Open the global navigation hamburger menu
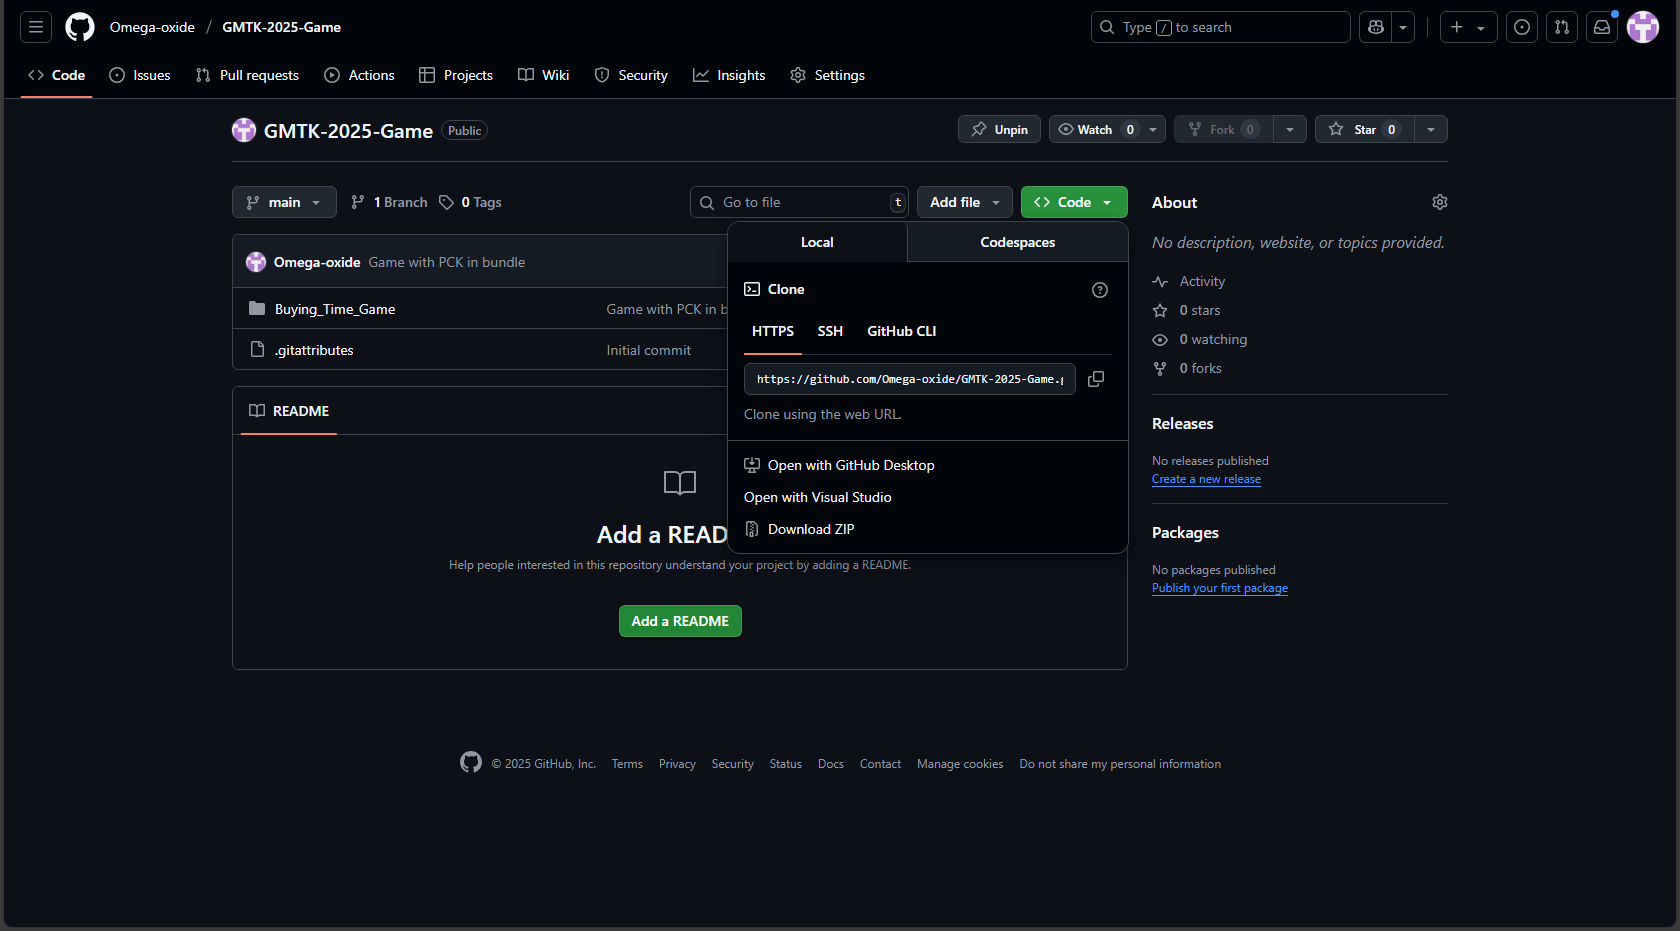This screenshot has width=1680, height=931. click(36, 27)
